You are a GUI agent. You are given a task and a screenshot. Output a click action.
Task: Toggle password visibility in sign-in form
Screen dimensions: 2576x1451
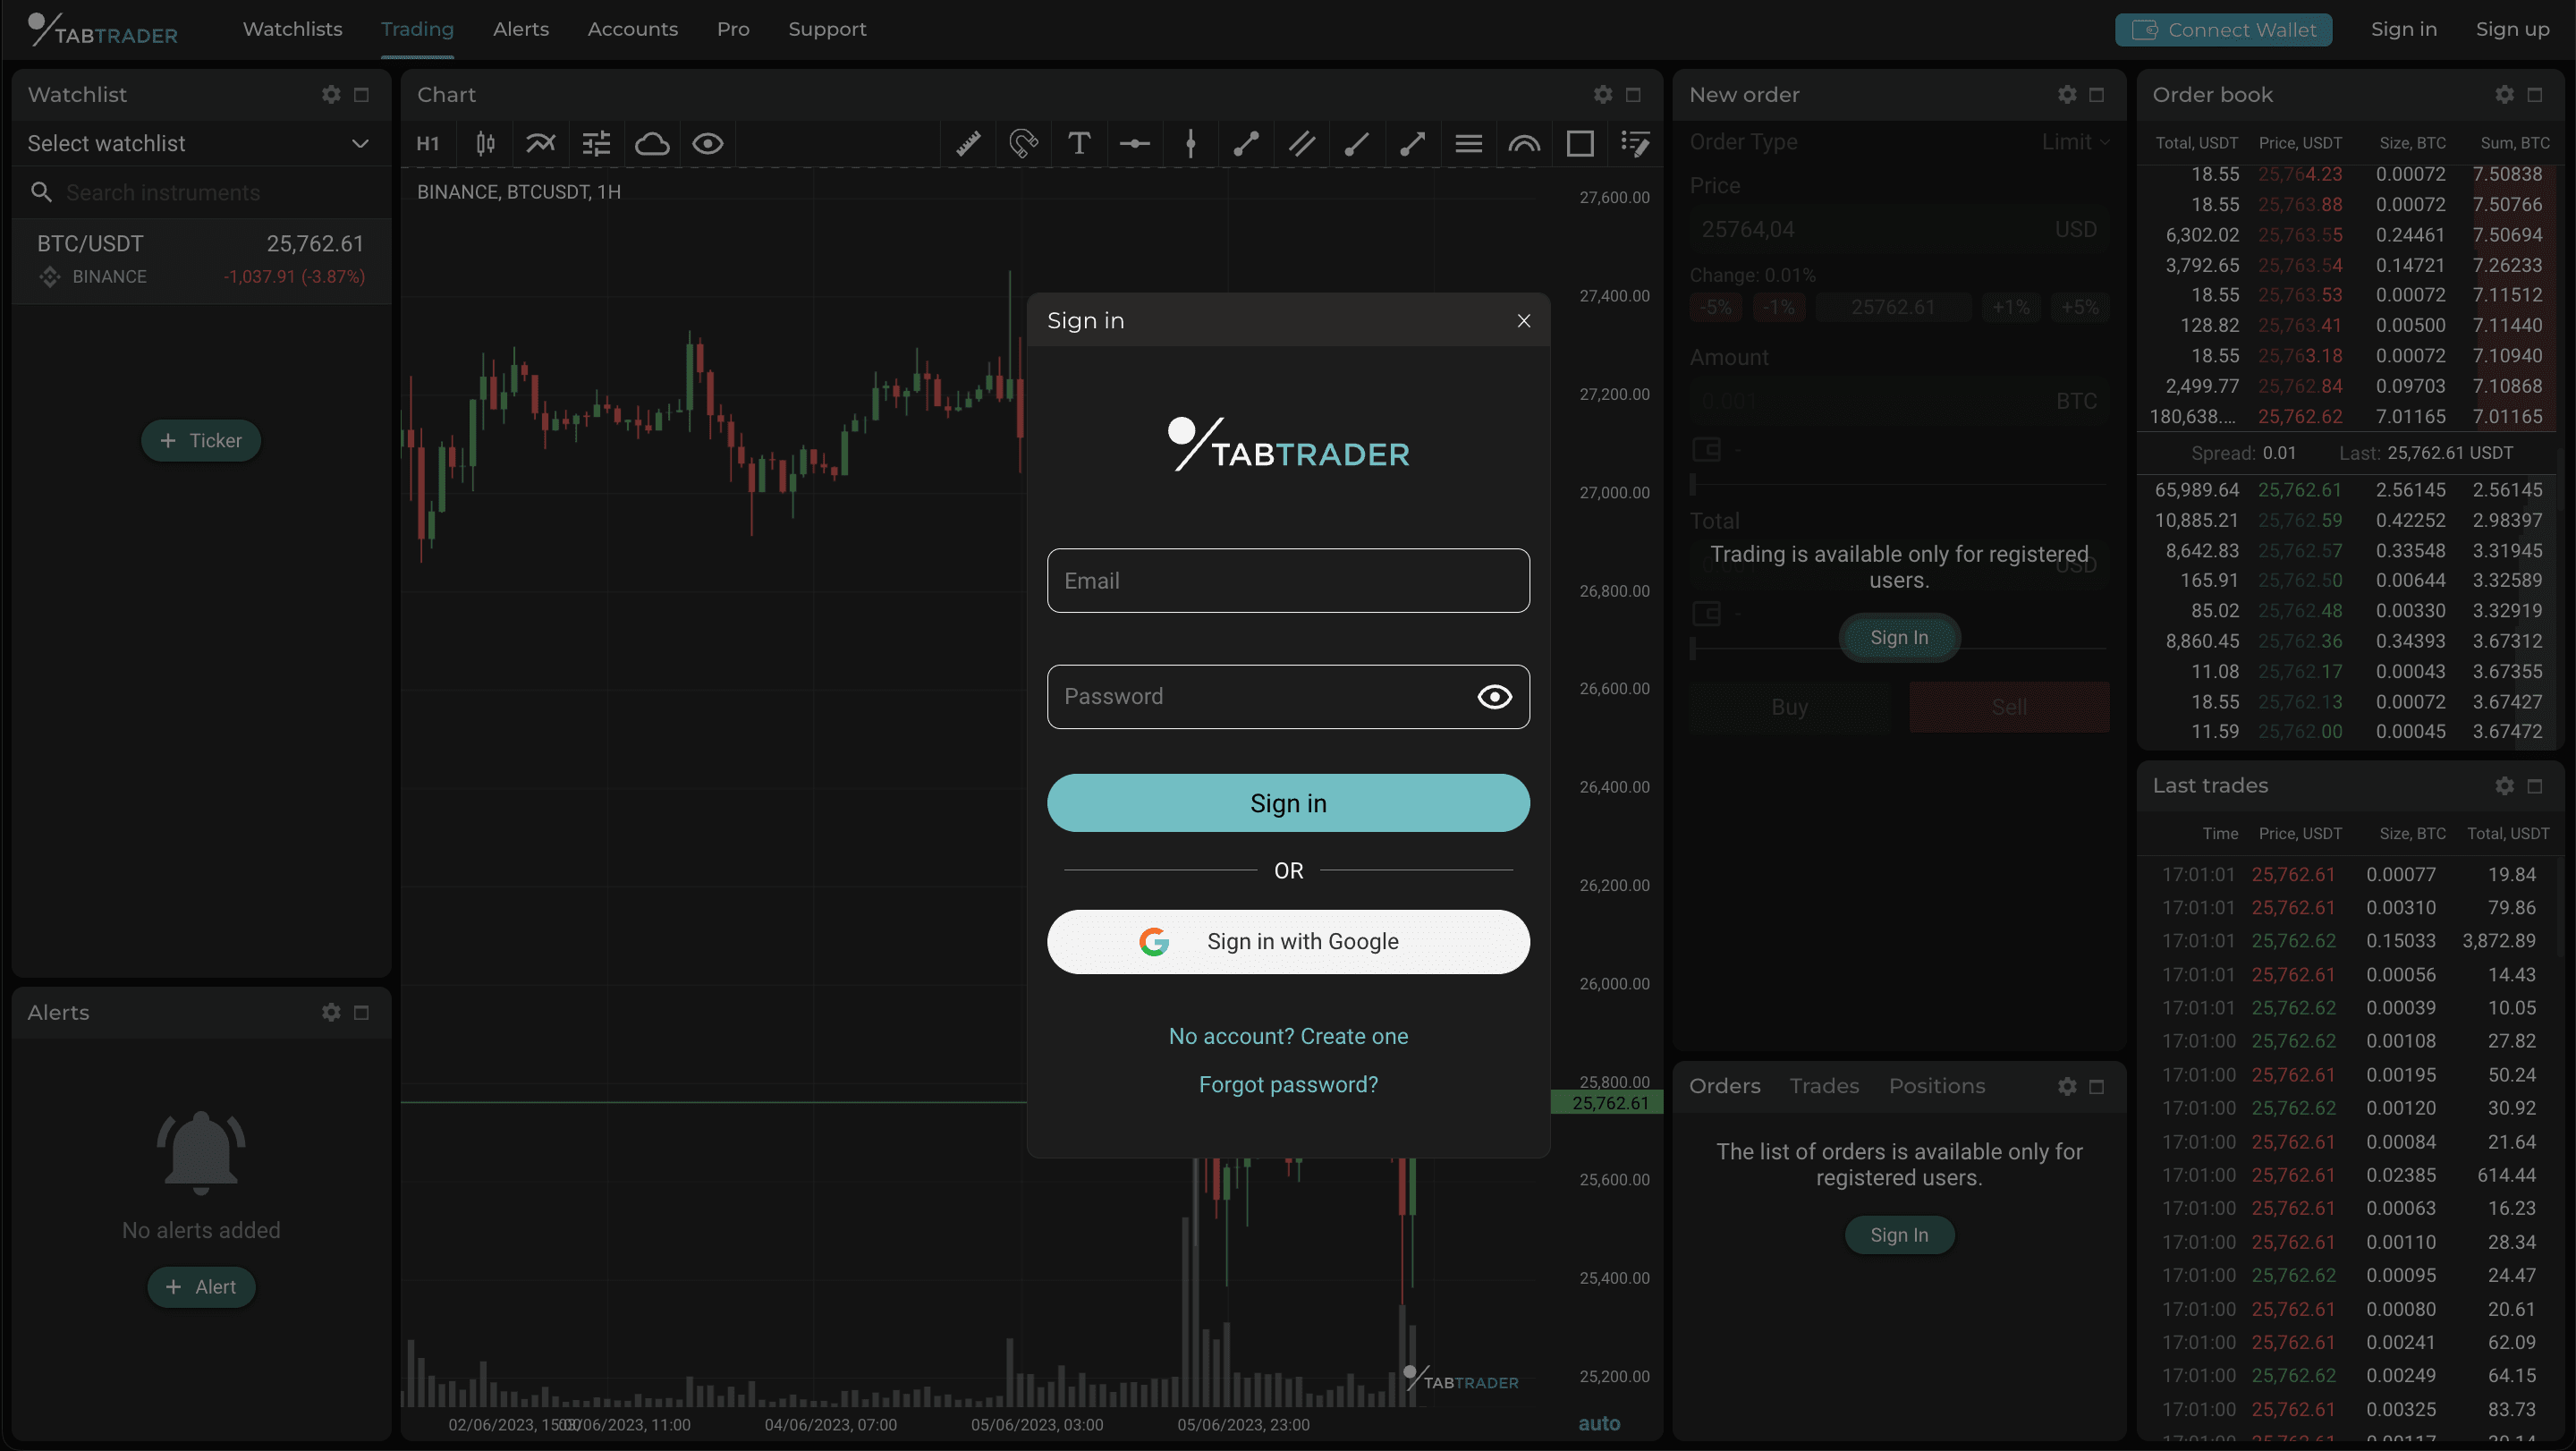coord(1495,695)
